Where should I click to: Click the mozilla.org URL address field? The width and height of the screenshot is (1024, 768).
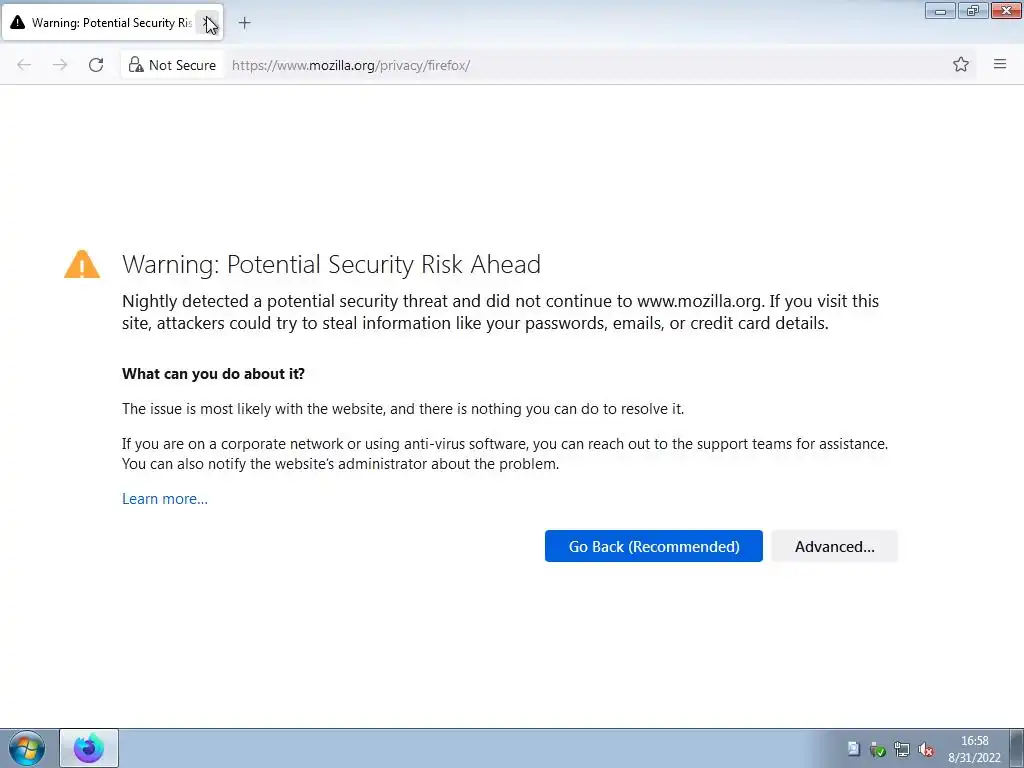(351, 65)
